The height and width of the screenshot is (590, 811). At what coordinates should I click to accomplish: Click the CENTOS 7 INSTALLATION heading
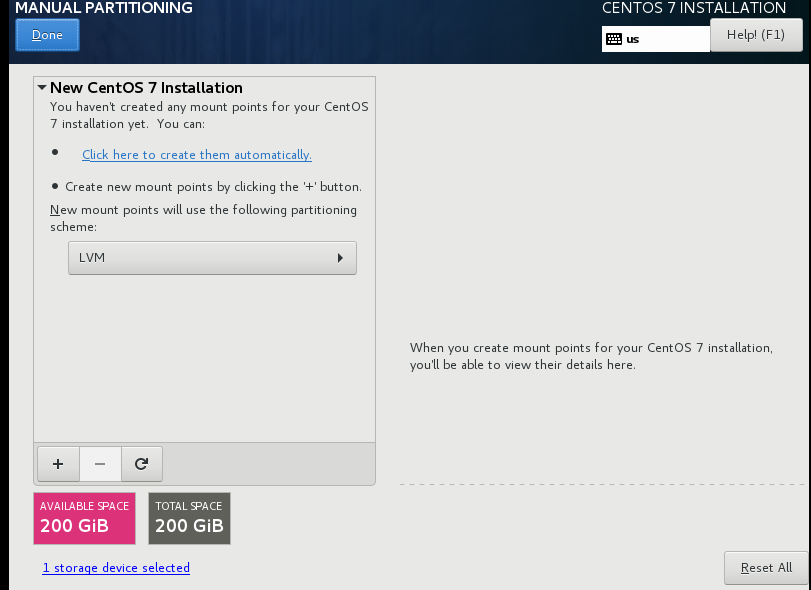(694, 8)
